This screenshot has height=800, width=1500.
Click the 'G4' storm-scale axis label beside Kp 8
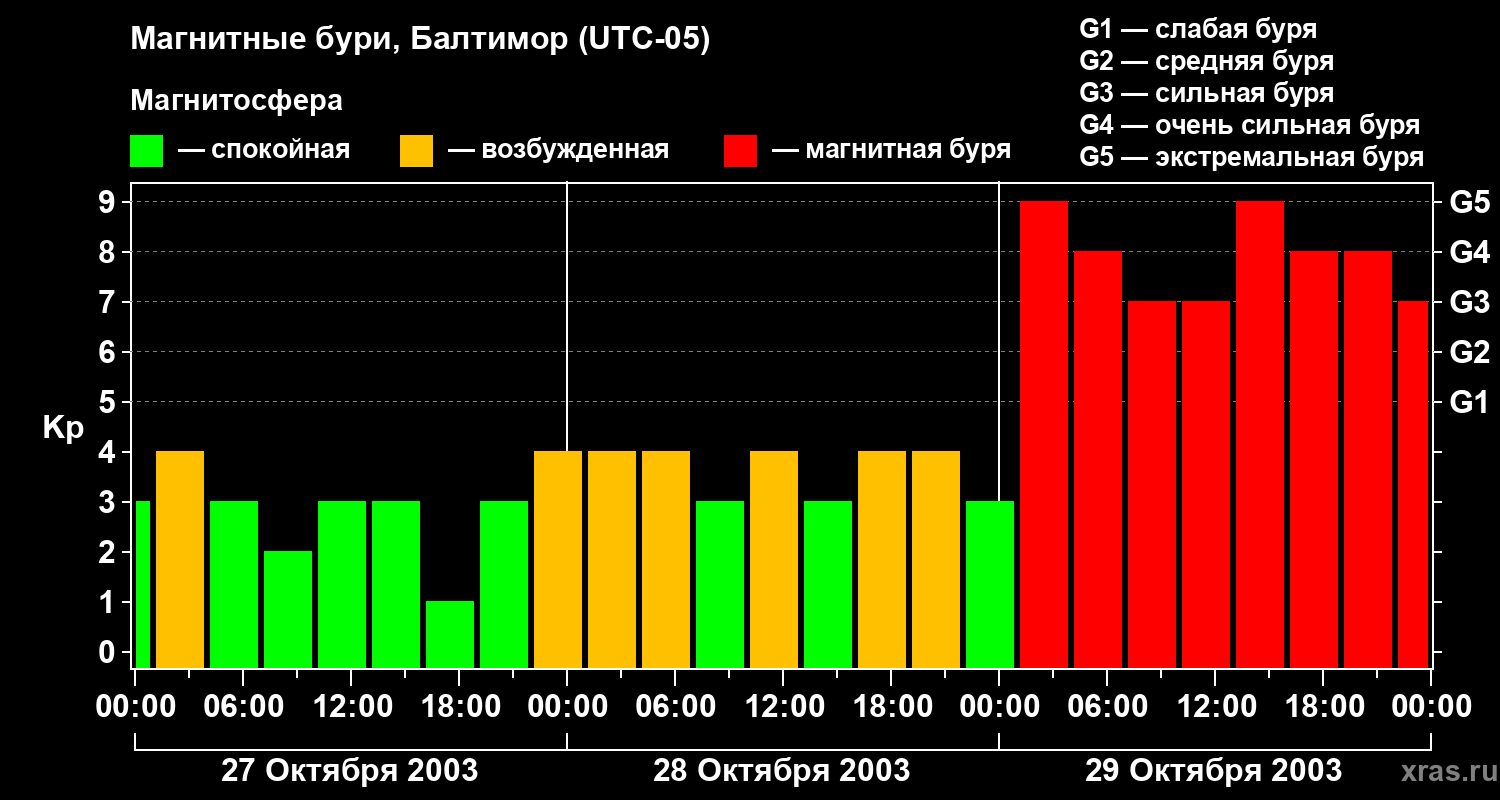tap(1469, 253)
